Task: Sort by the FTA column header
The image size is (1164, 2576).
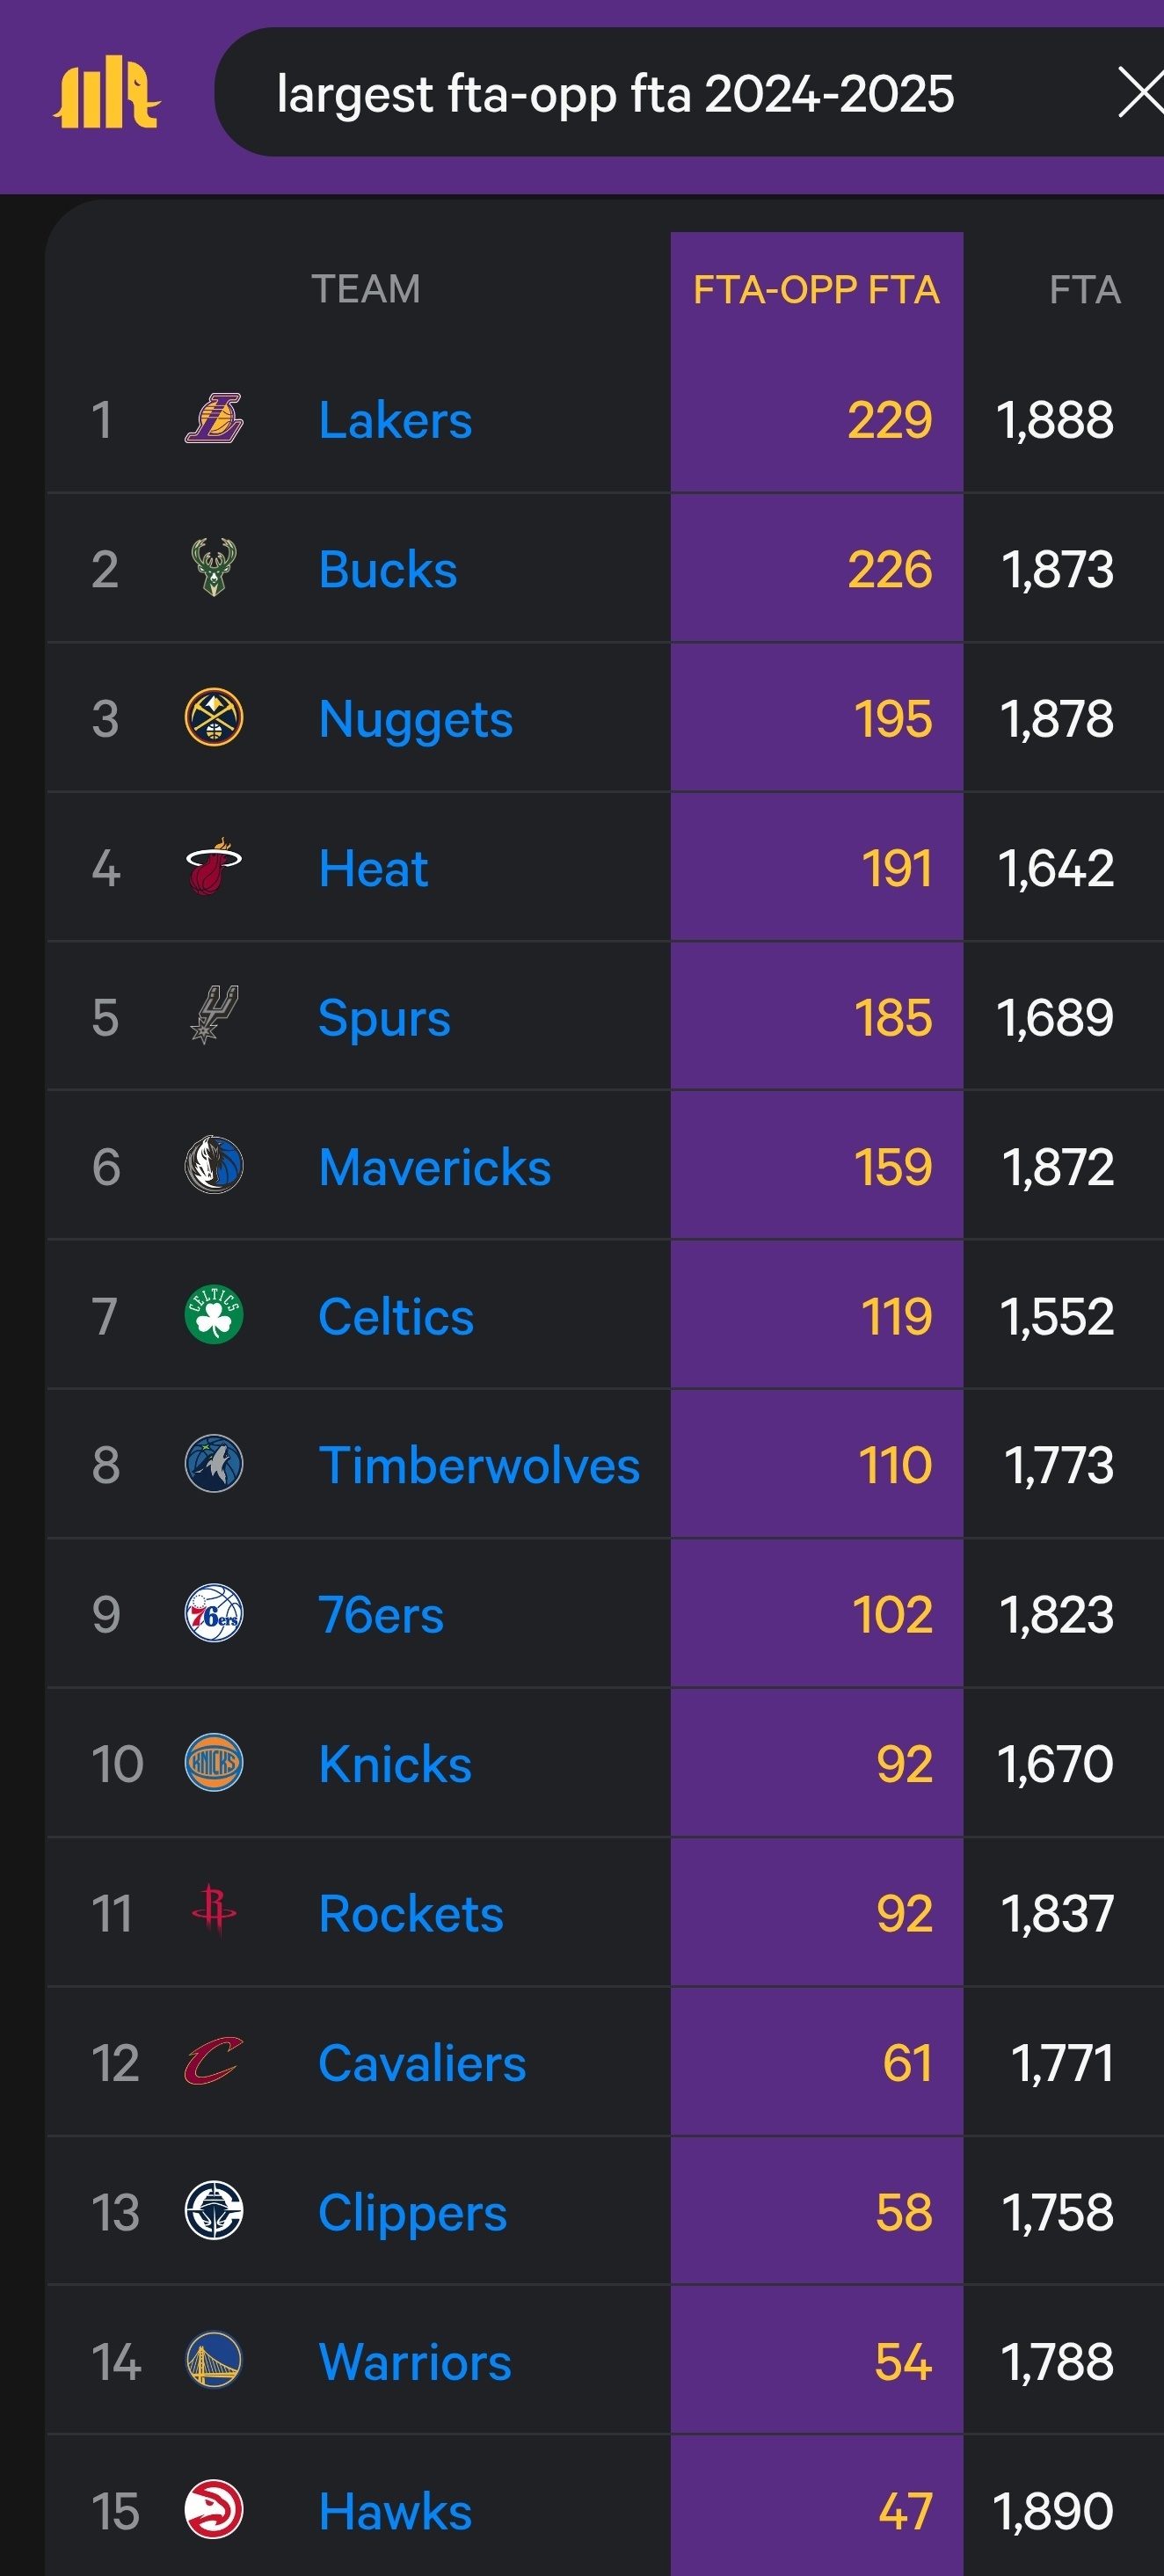Action: [1085, 290]
